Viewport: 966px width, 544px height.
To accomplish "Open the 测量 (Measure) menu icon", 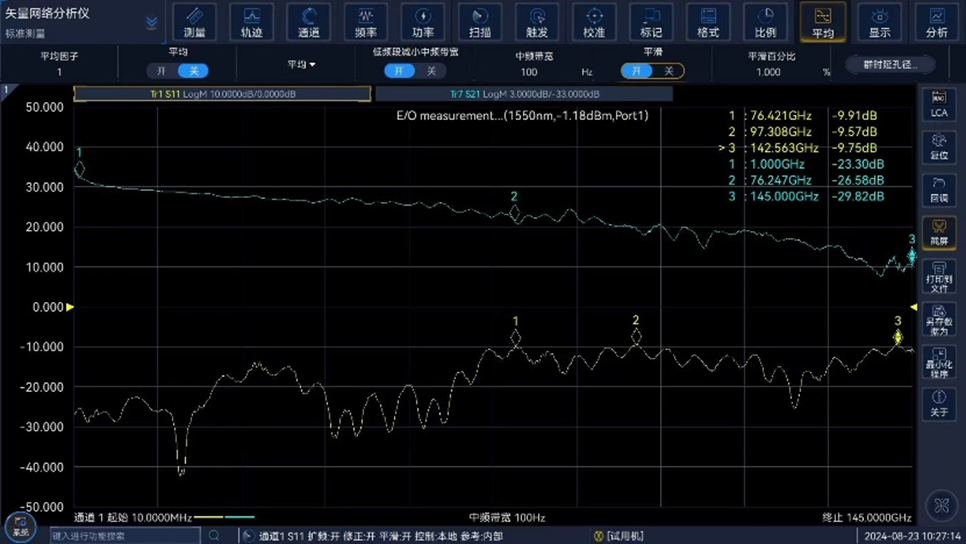I will 194,22.
